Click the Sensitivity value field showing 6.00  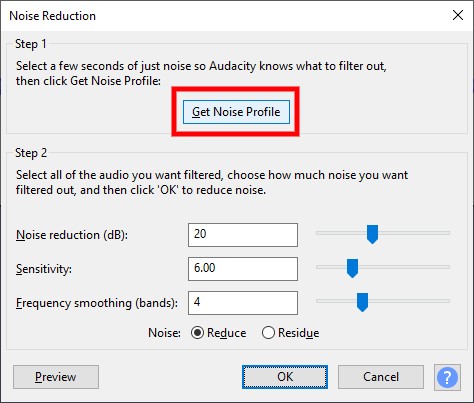coord(243,269)
